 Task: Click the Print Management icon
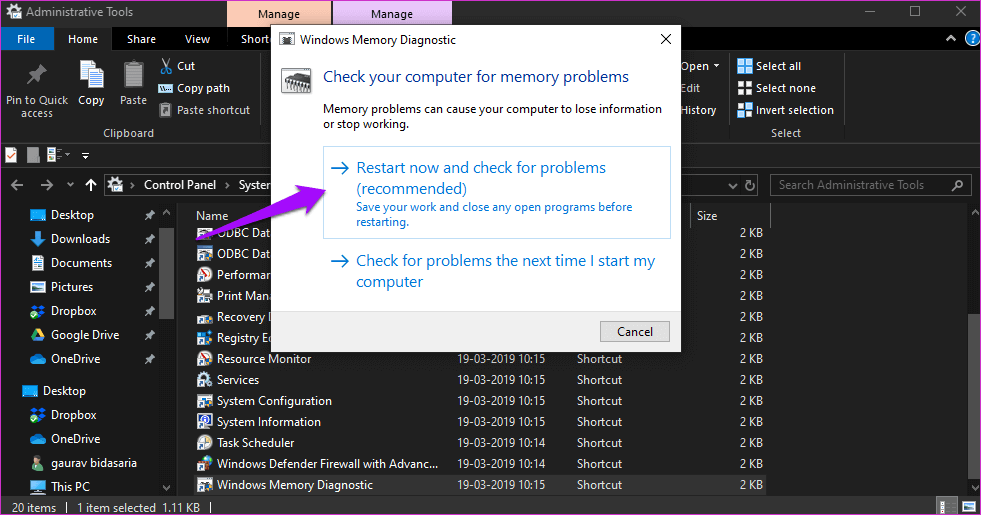point(205,295)
